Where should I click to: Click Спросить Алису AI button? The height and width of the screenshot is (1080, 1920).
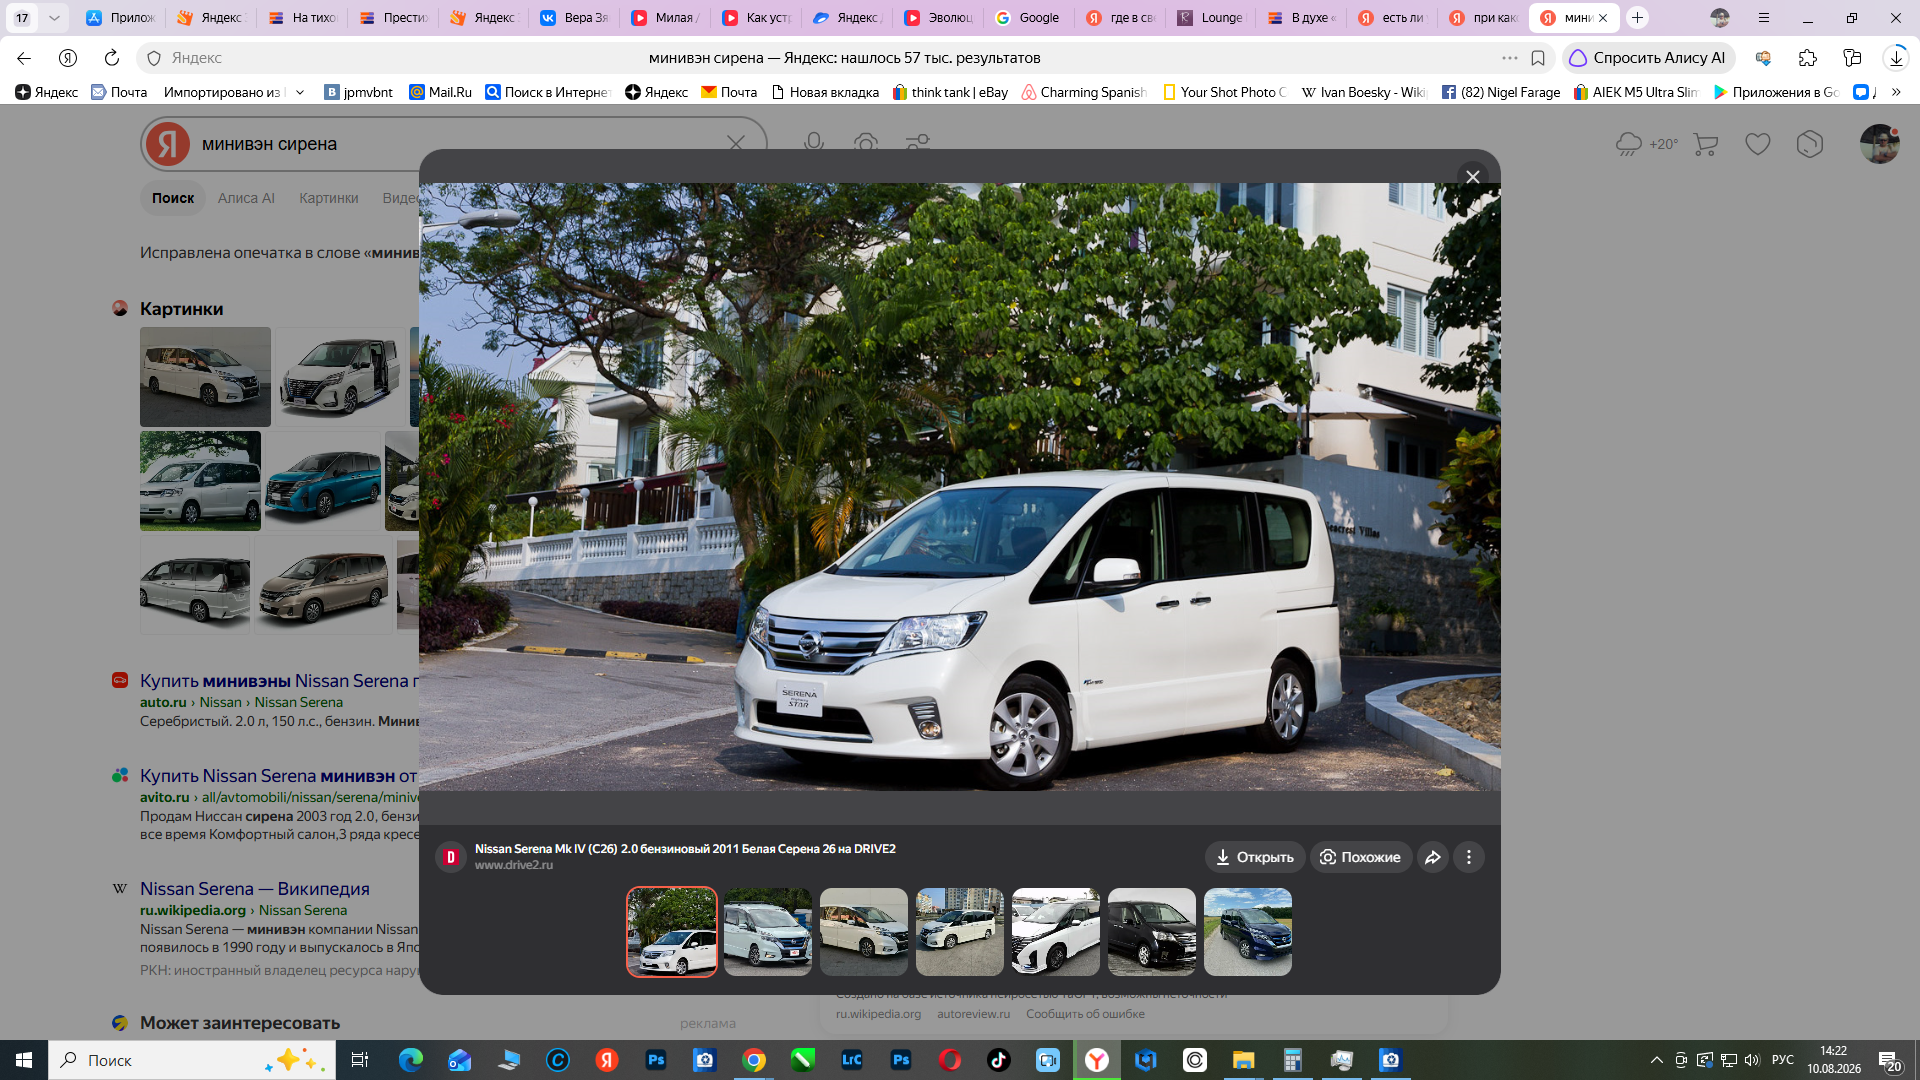click(1648, 58)
